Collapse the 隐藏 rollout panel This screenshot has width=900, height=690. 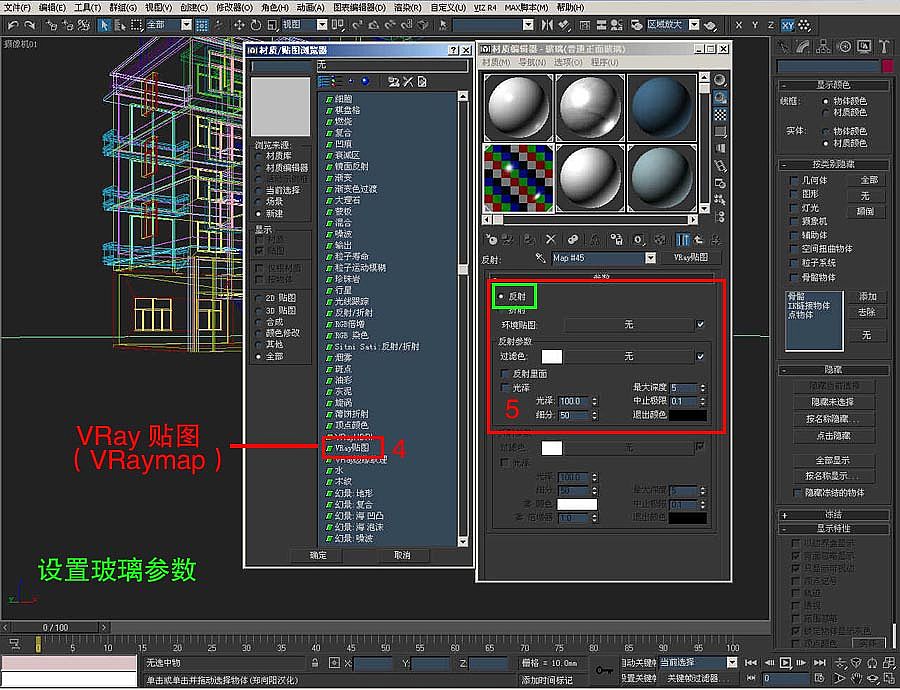point(833,369)
